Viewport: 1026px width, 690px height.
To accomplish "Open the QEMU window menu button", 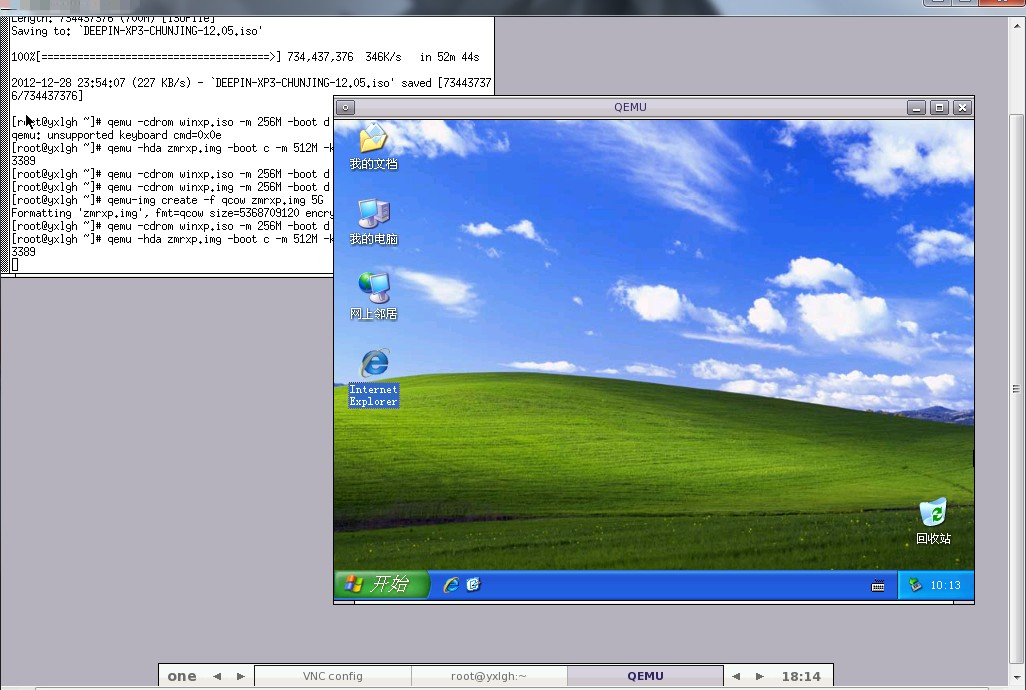I will click(345, 107).
